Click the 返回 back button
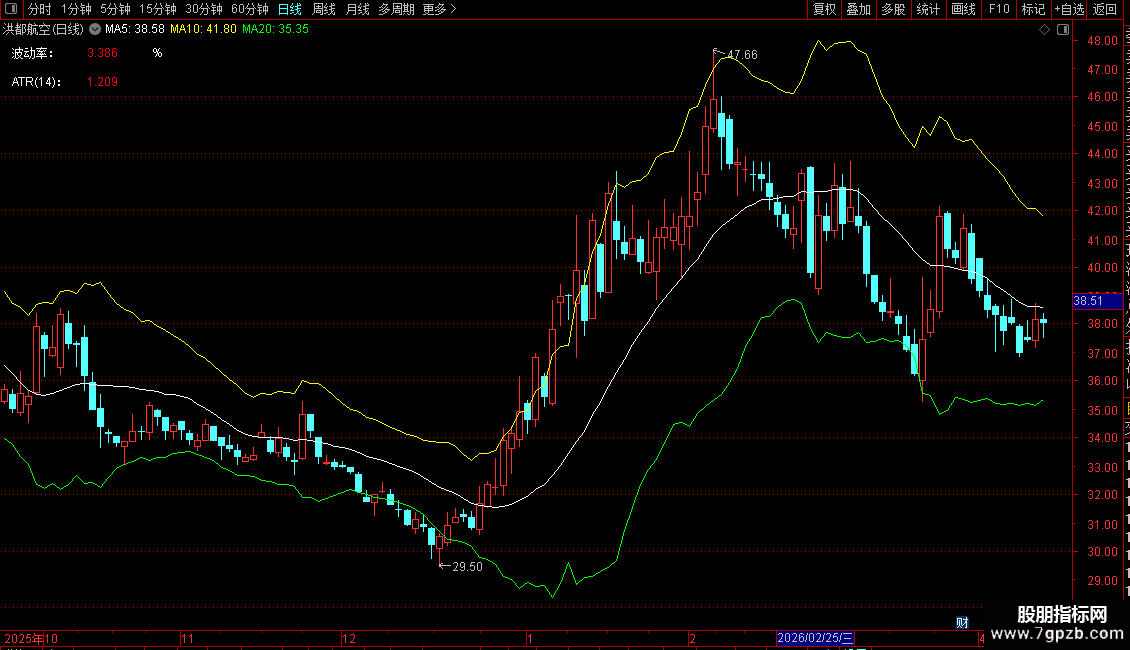This screenshot has width=1130, height=650. [1105, 9]
